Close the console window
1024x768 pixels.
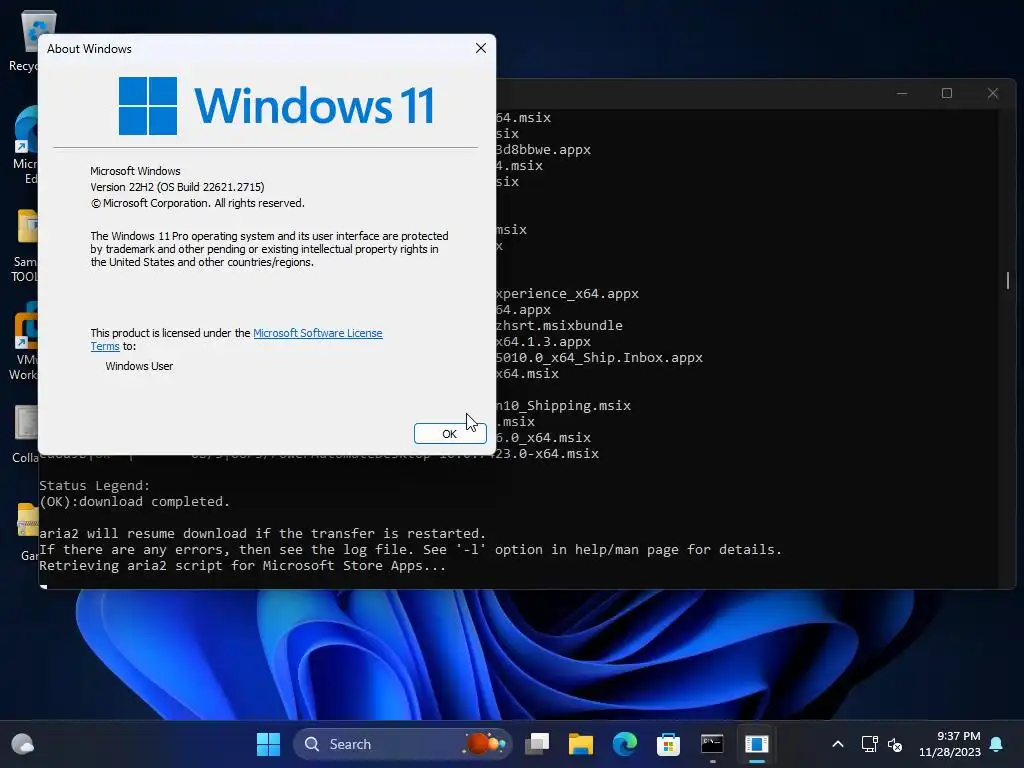click(993, 93)
